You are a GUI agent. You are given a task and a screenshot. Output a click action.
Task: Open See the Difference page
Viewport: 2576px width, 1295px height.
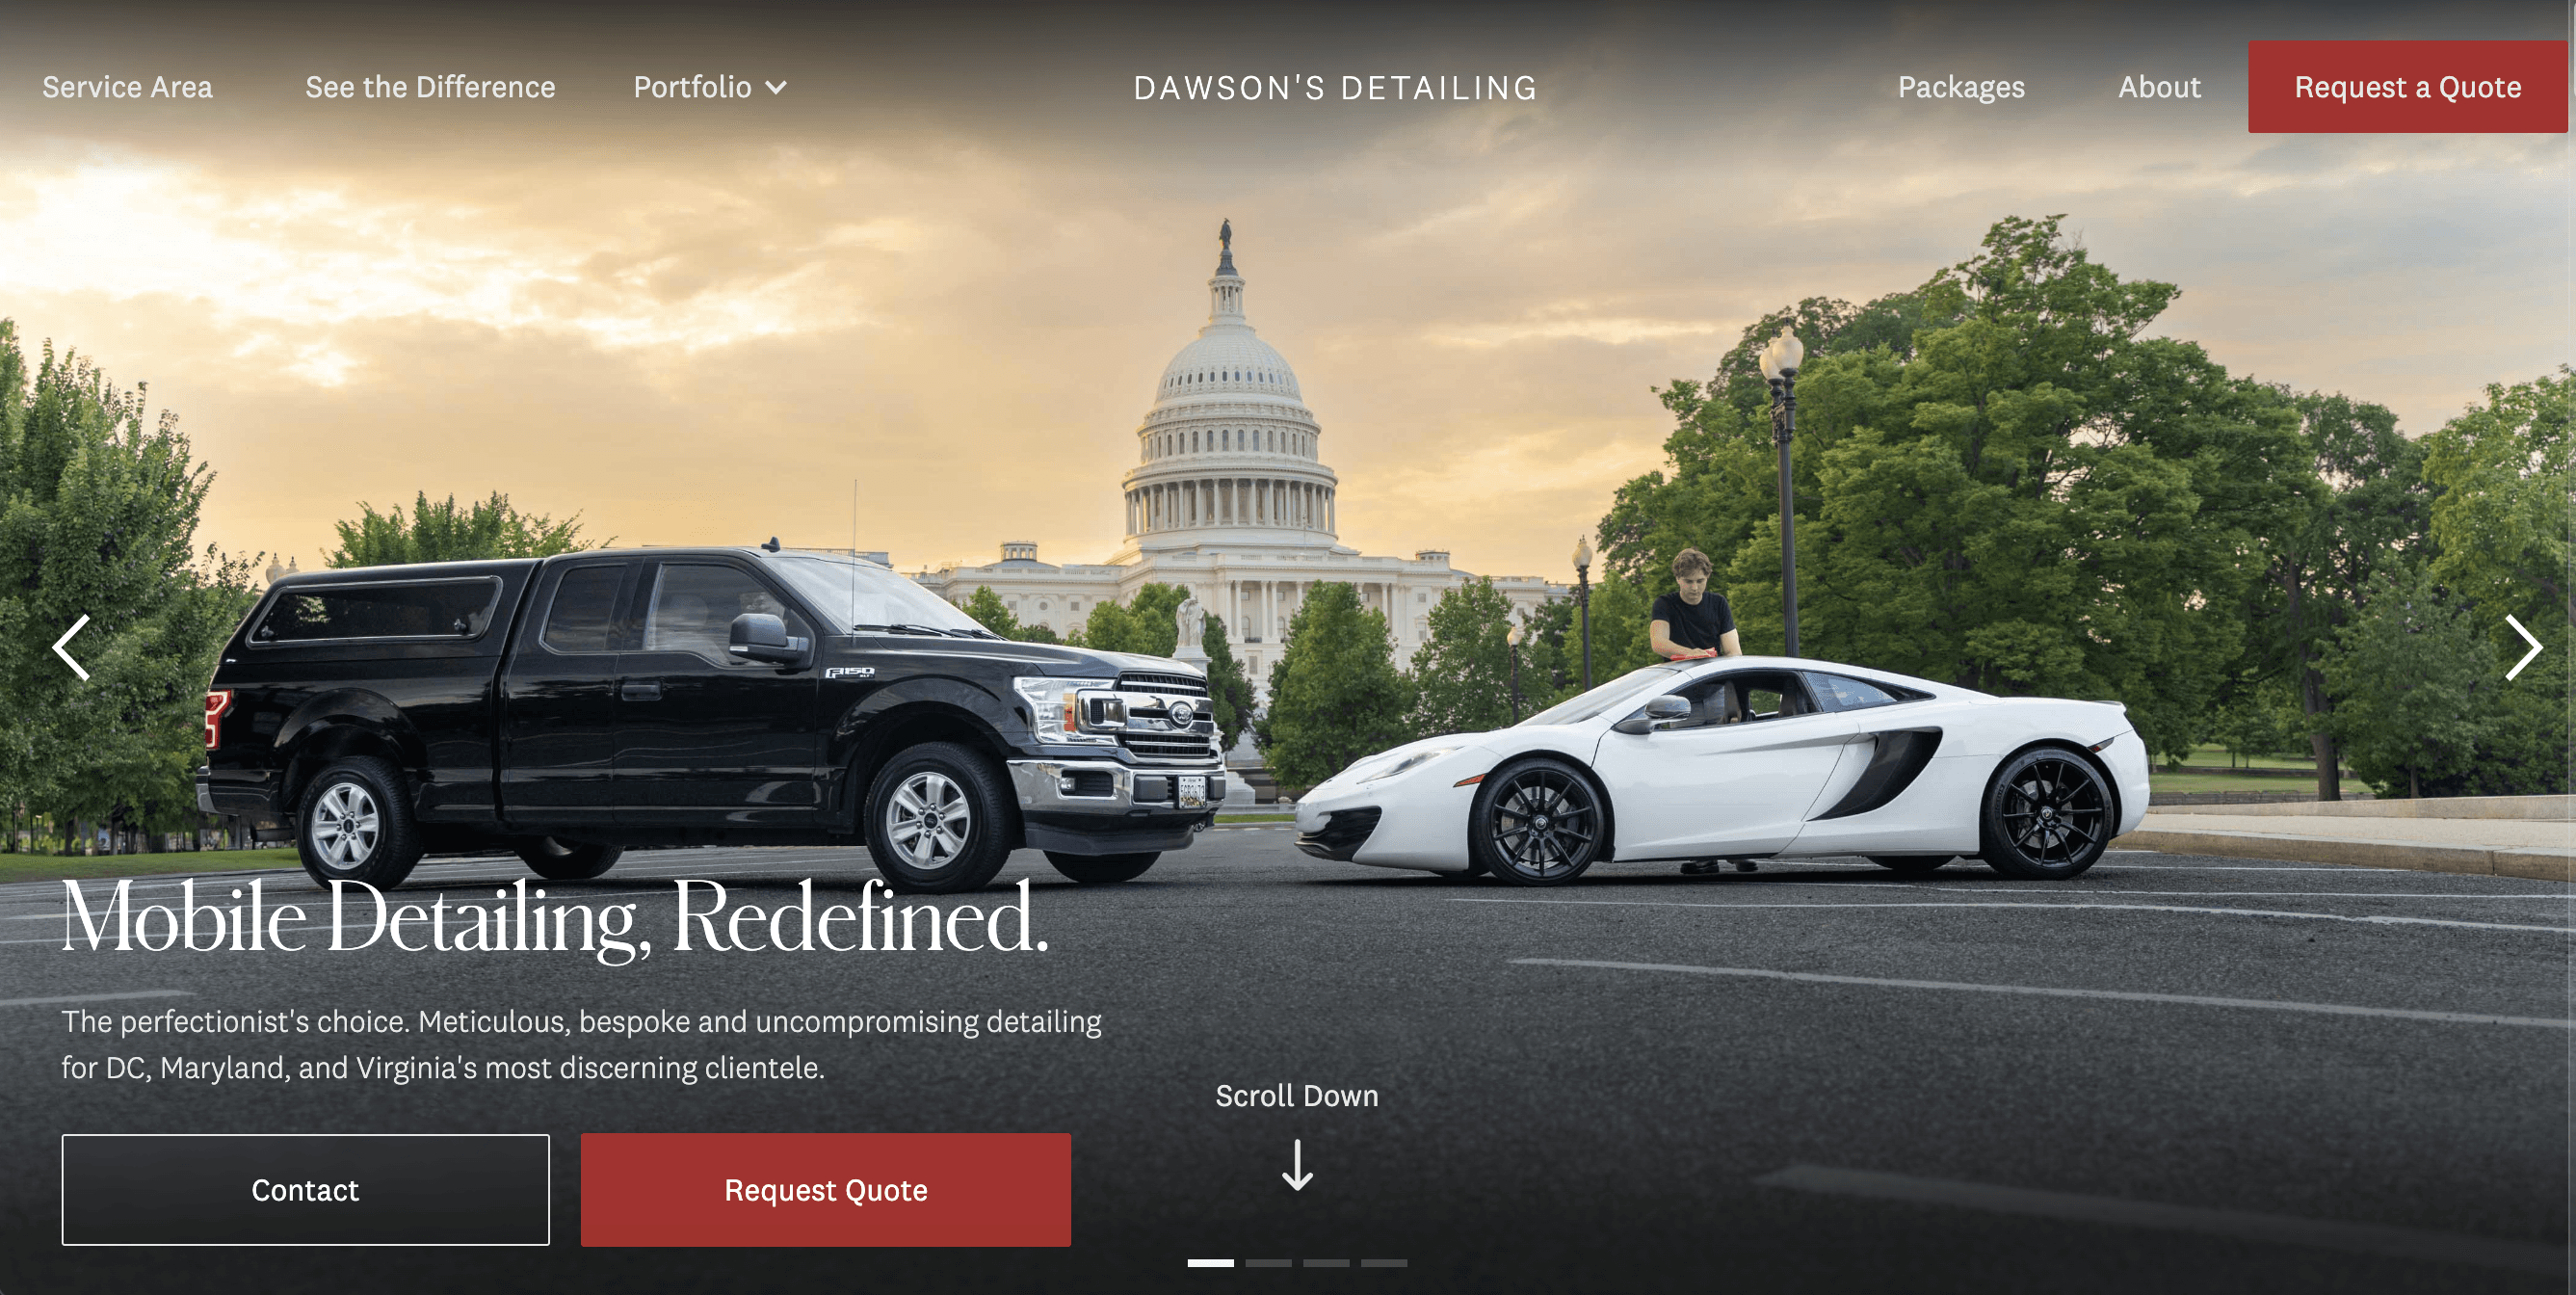click(x=430, y=87)
